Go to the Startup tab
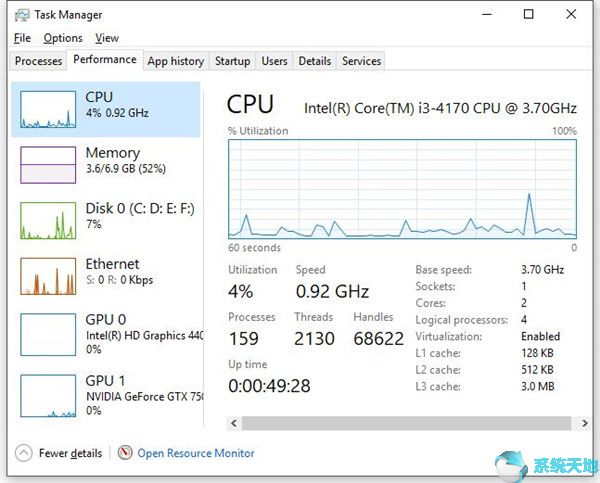The image size is (600, 483). (x=233, y=61)
